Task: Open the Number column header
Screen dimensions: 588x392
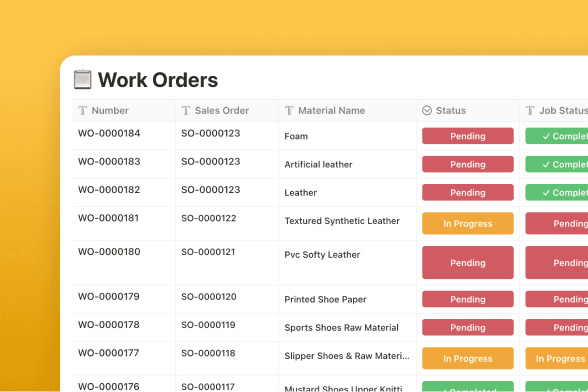Action: click(x=124, y=111)
